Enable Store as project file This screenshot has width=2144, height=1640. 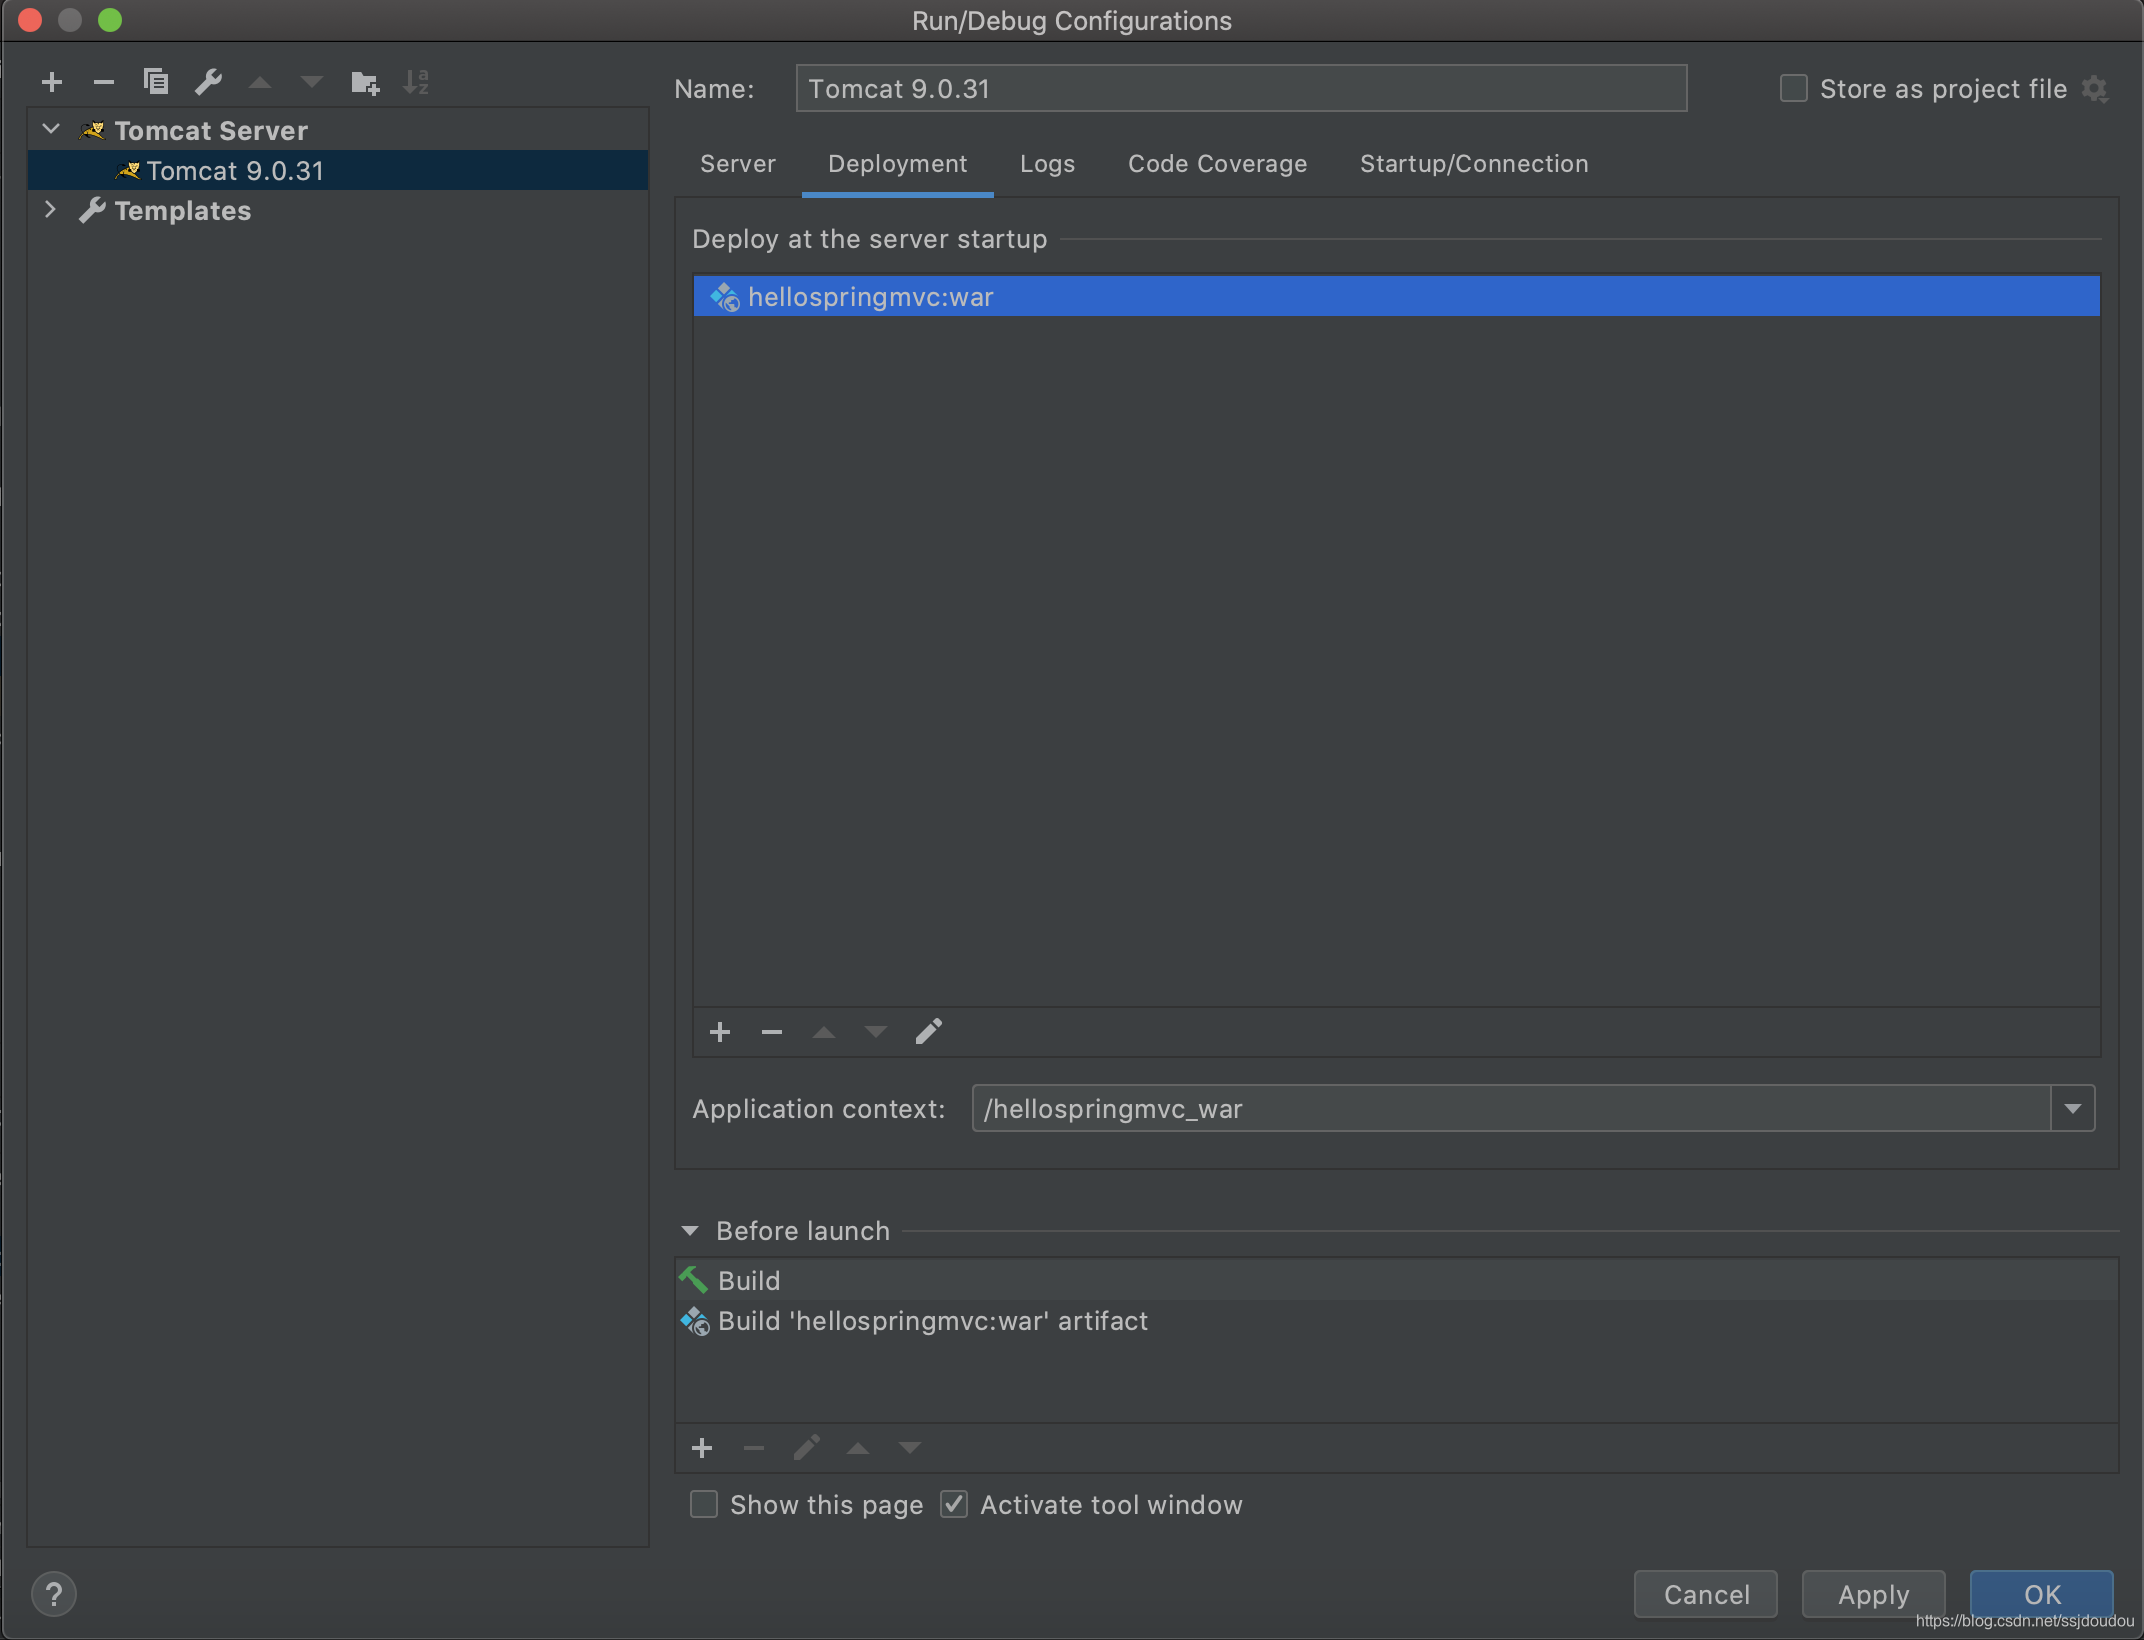pyautogui.click(x=1793, y=89)
